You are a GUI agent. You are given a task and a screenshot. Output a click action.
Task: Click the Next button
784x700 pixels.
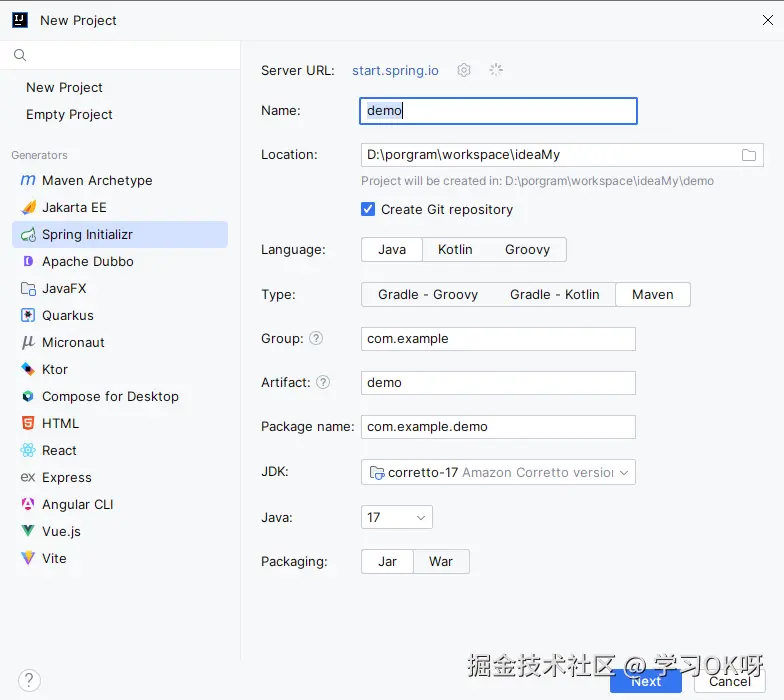(x=646, y=681)
